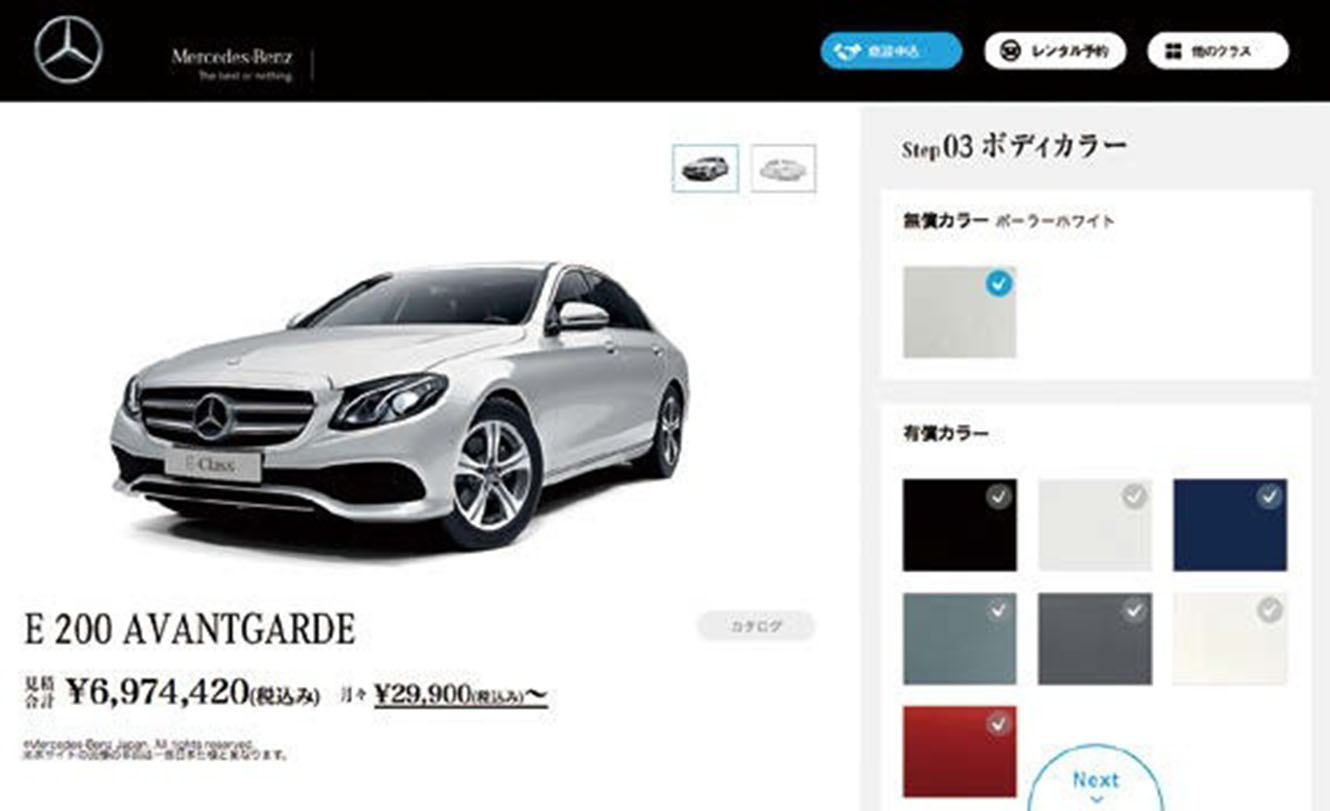
Task: Choose the white swatch between black and navy
Action: pyautogui.click(x=1095, y=525)
